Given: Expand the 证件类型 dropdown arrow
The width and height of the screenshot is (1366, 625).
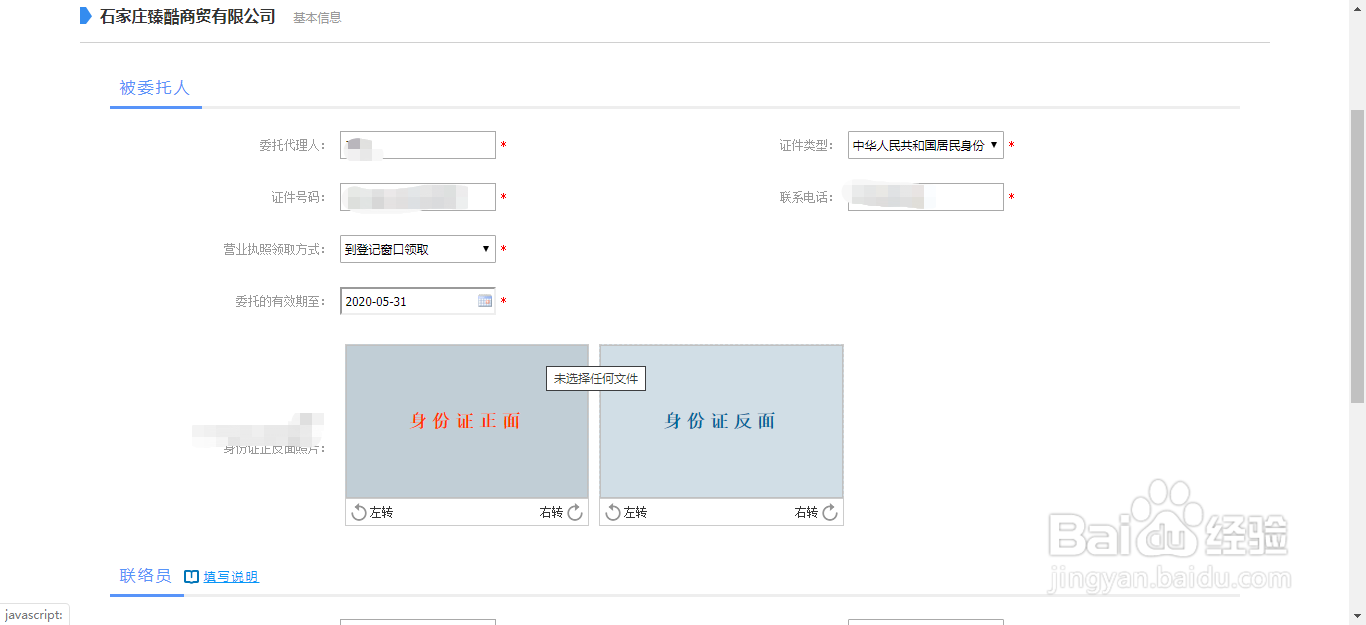Looking at the screenshot, I should coord(994,144).
